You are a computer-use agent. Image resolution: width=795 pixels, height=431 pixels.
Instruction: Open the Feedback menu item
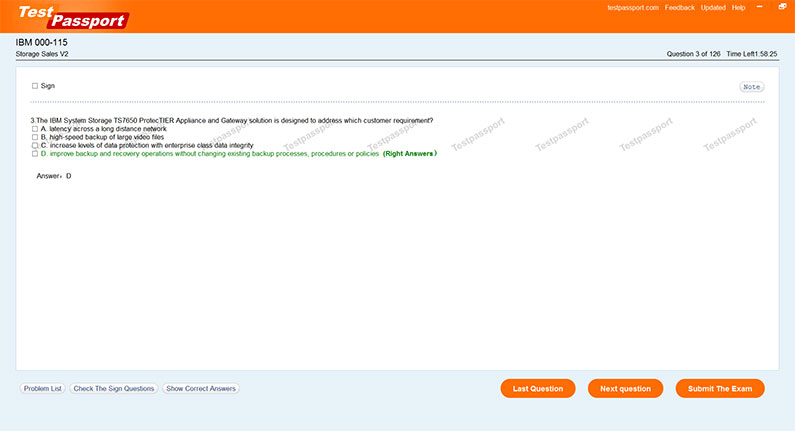pos(680,8)
